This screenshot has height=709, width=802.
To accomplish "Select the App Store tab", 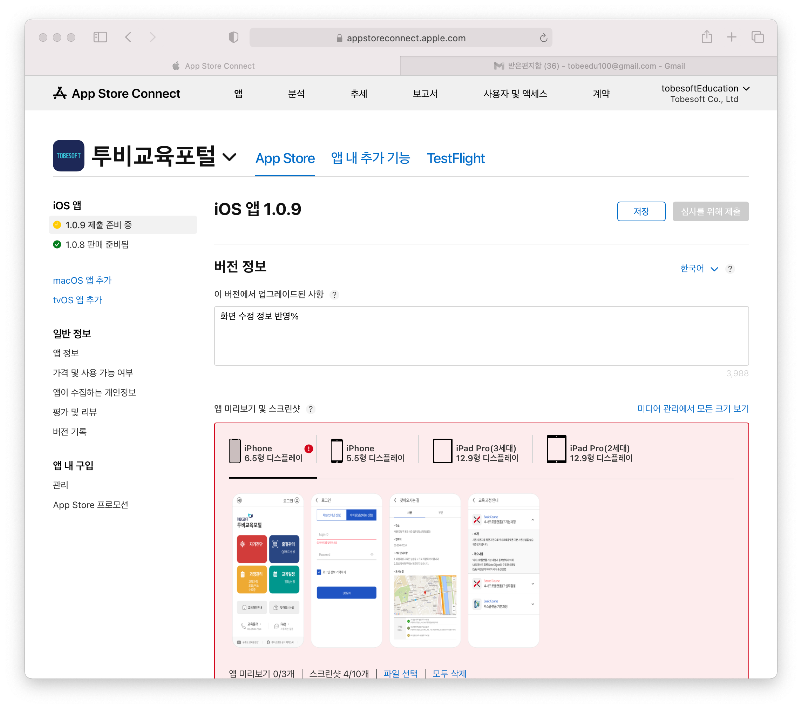I will point(285,159).
